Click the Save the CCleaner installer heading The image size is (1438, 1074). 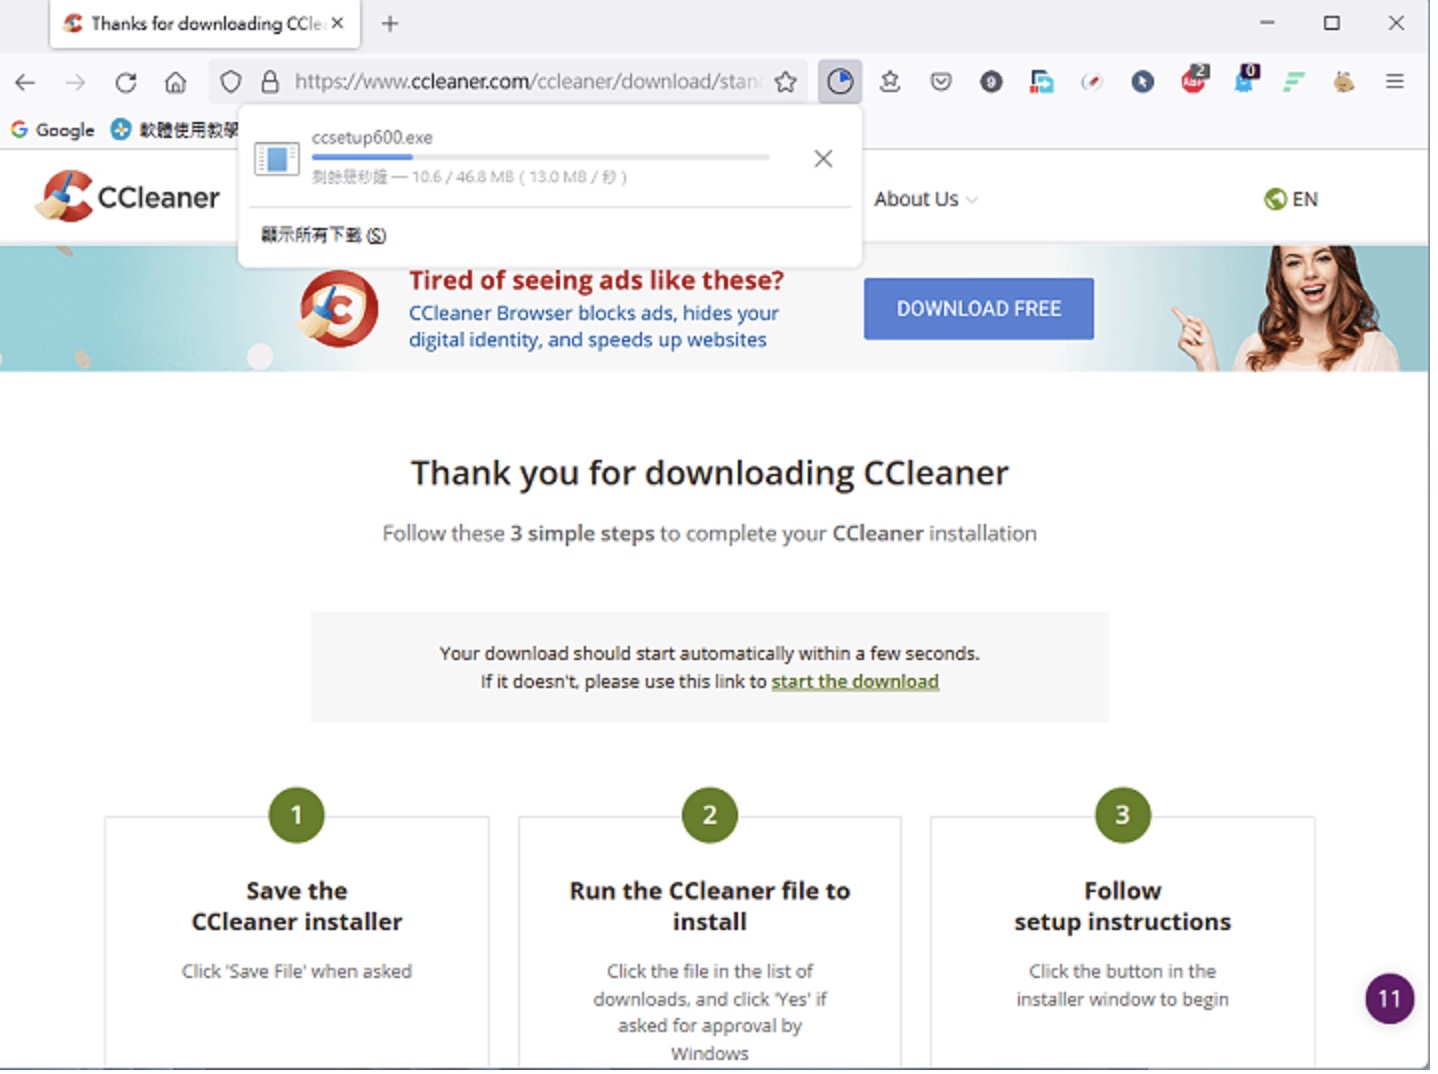pos(297,906)
